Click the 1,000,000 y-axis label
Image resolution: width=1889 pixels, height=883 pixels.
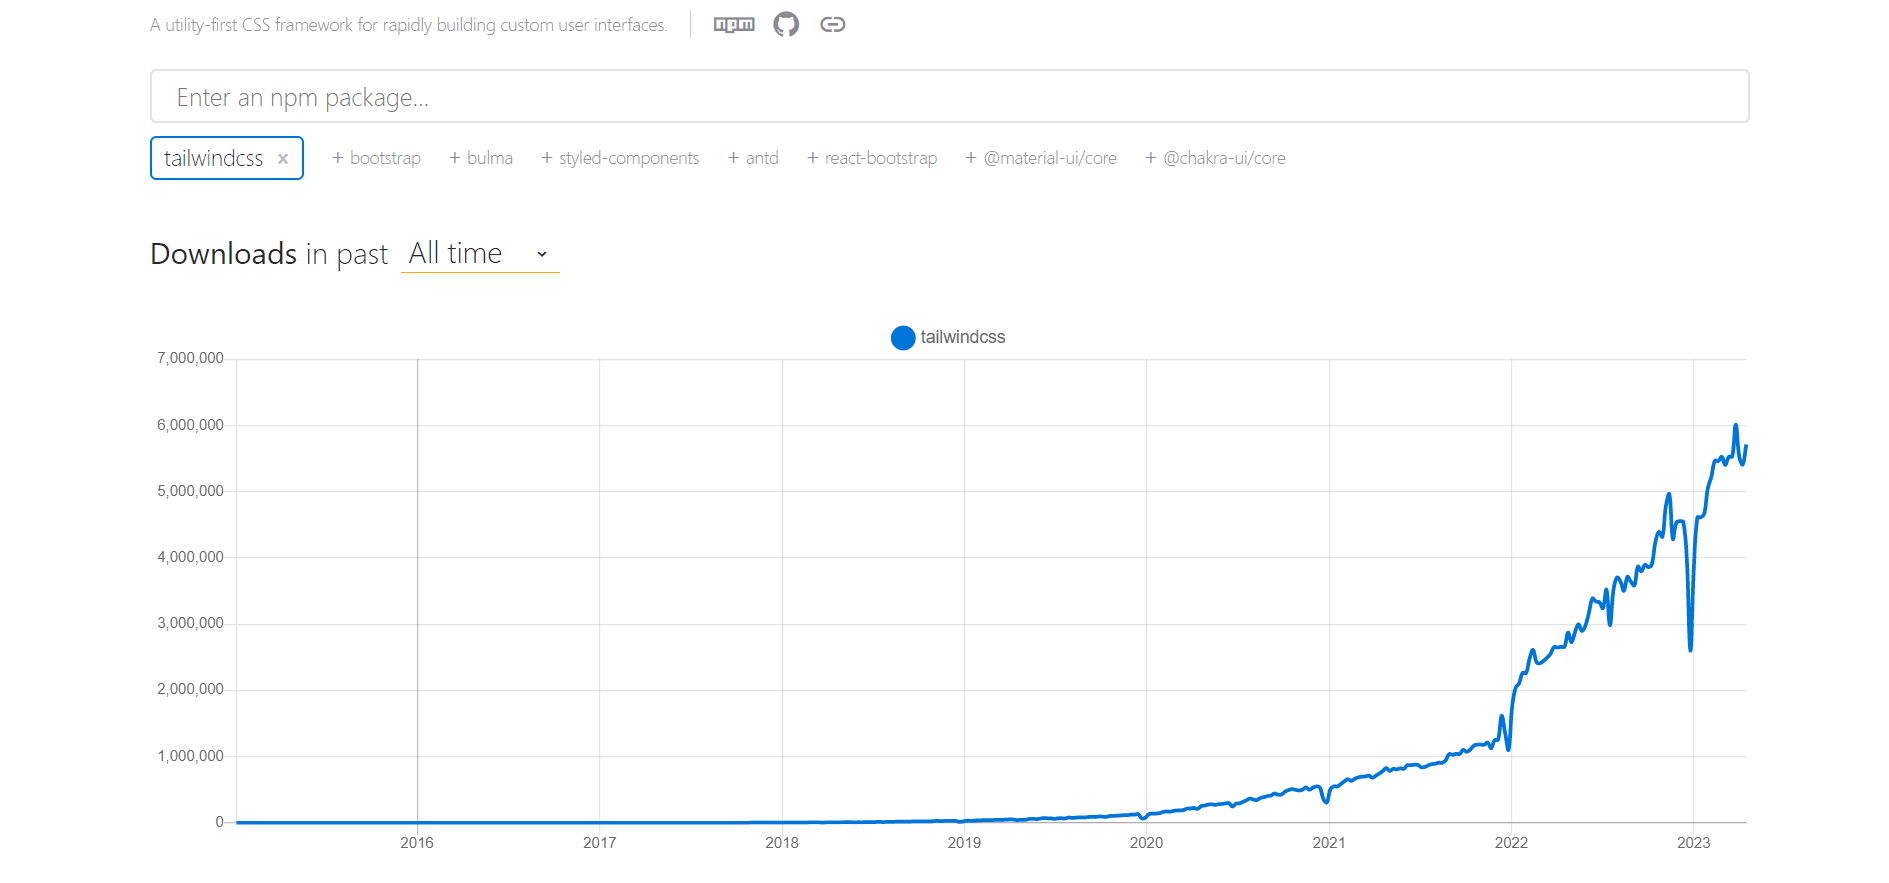coord(190,756)
